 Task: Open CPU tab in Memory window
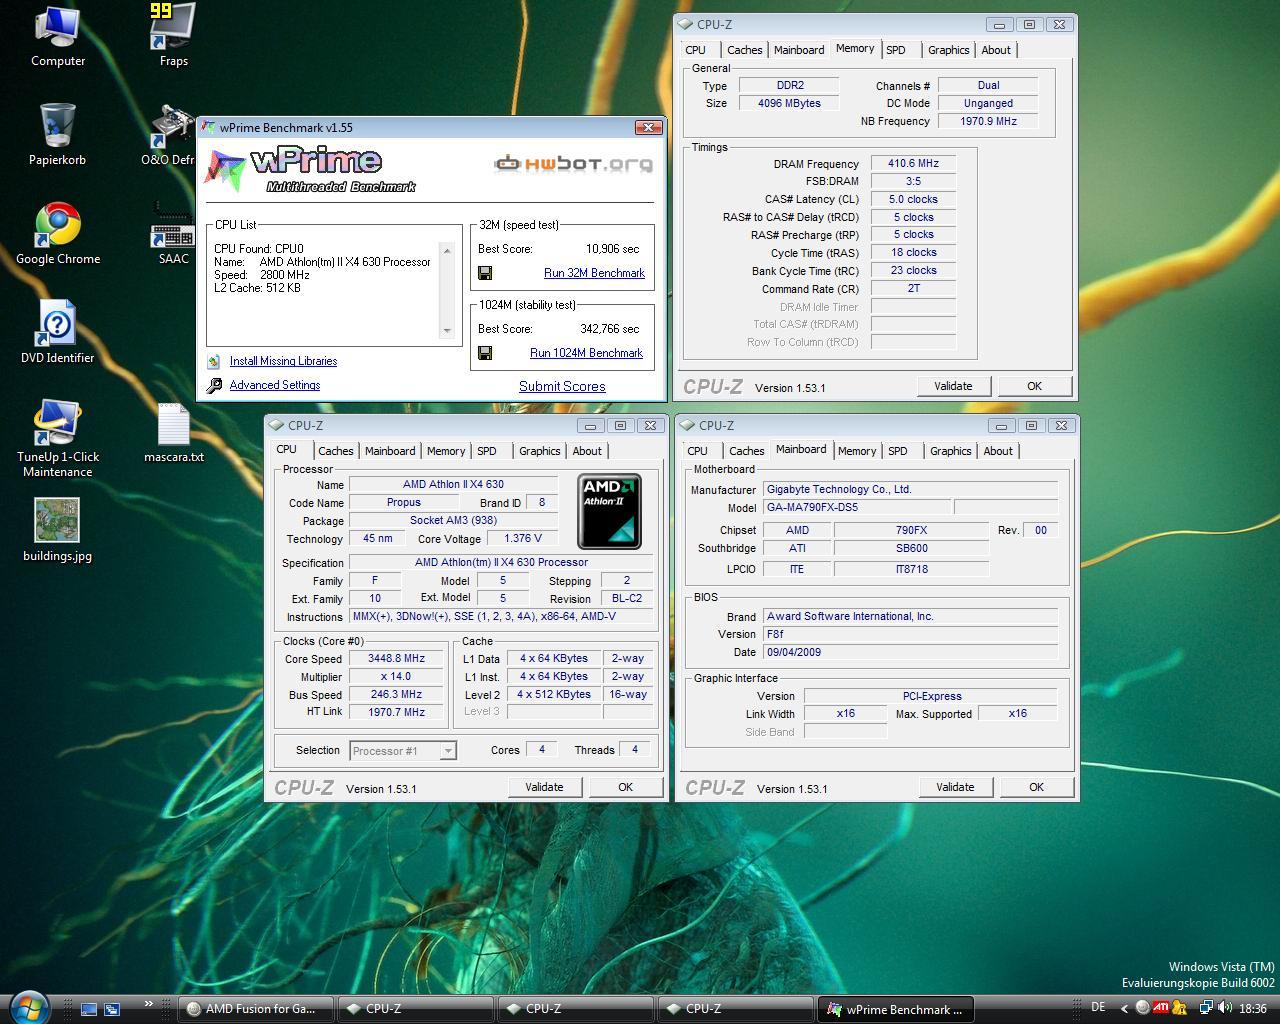(696, 50)
